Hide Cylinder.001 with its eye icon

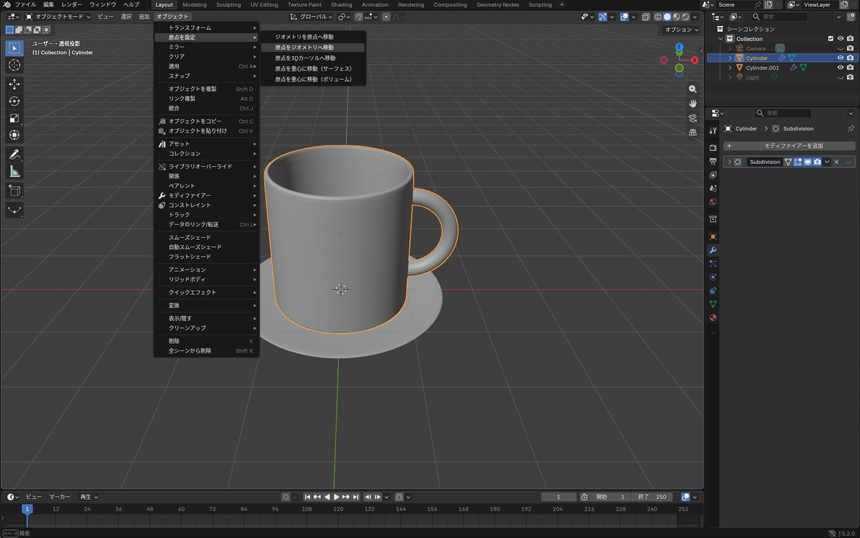[840, 67]
